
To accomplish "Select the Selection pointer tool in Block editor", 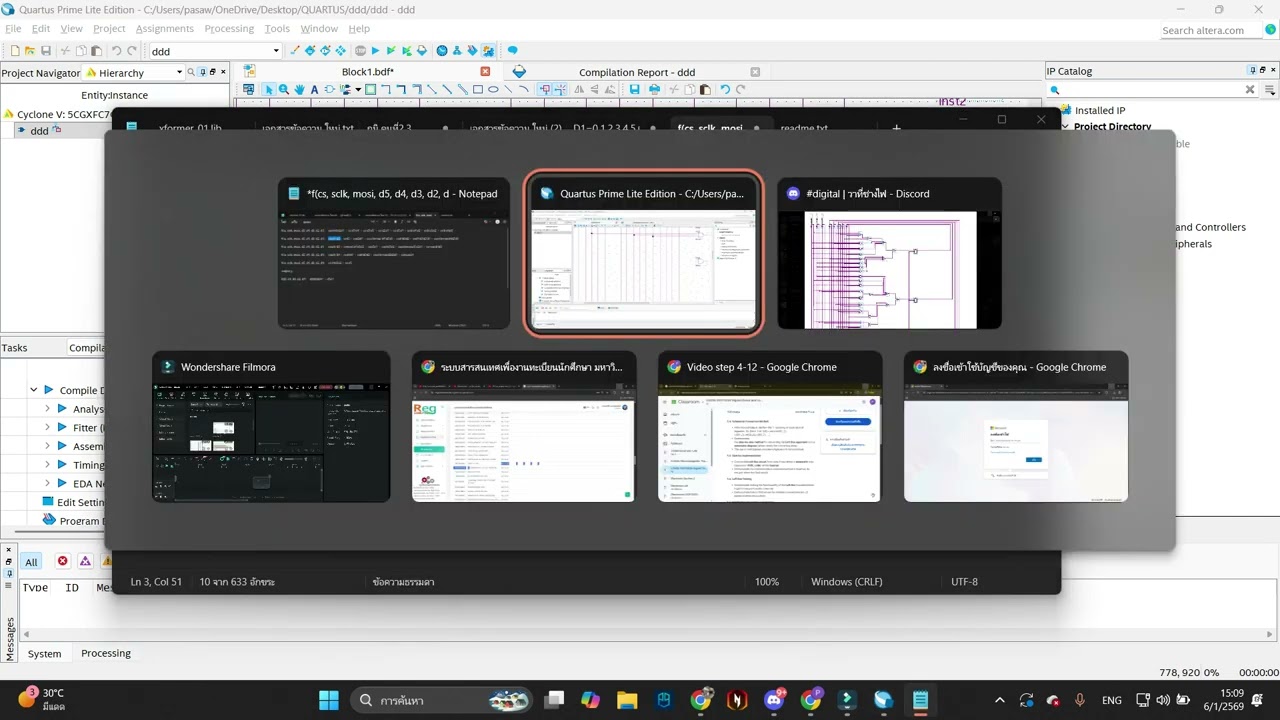I will pos(268,89).
